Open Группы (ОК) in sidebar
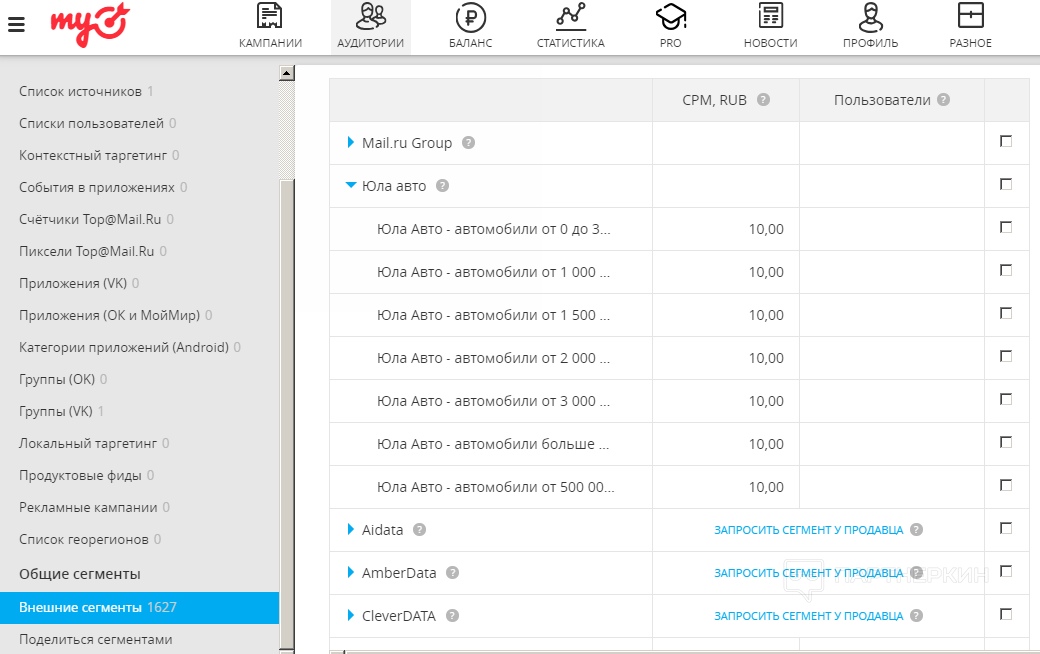This screenshot has height=654, width=1040. click(57, 379)
